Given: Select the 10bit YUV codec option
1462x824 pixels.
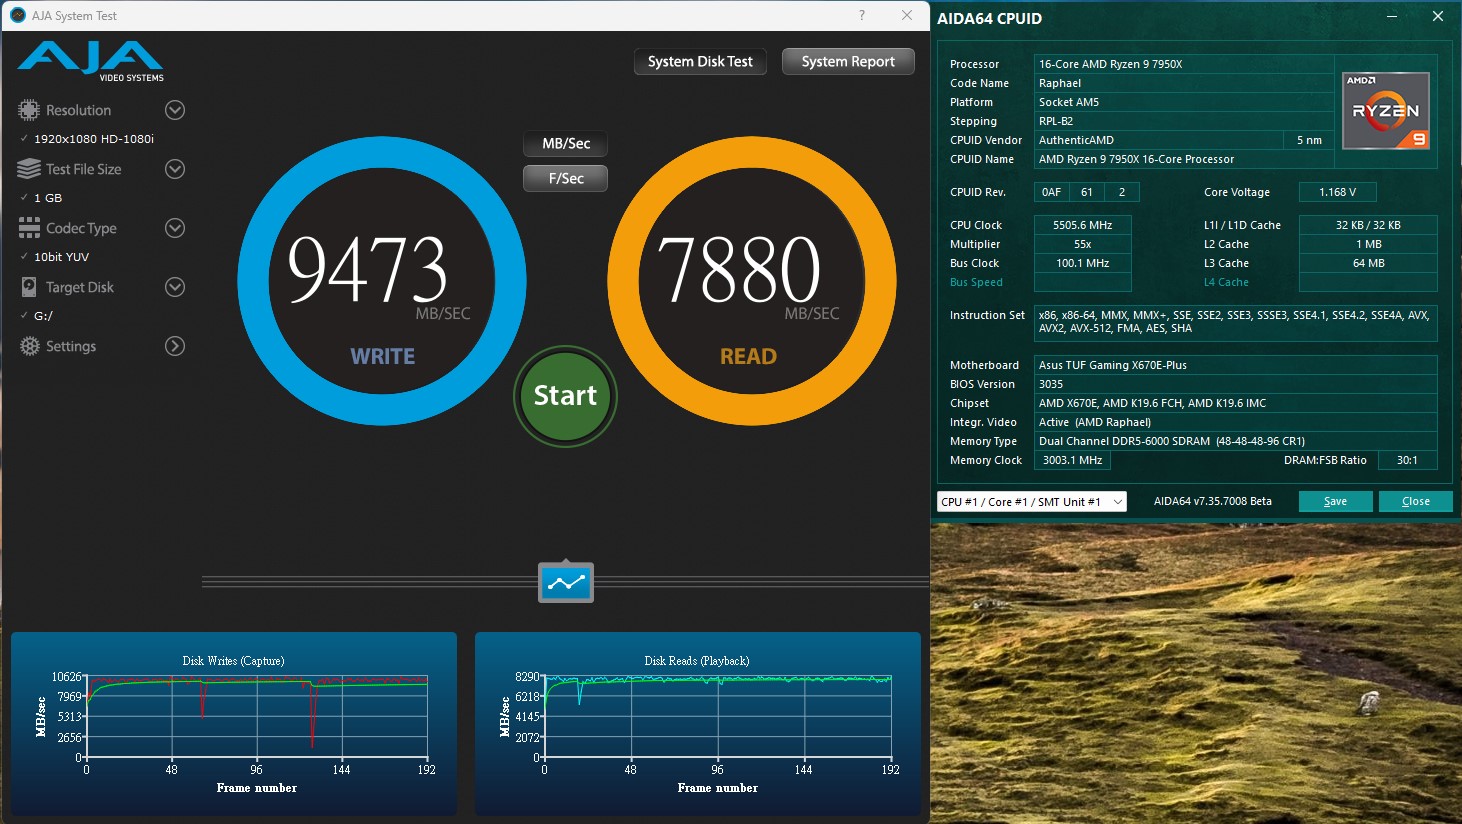Looking at the screenshot, I should [x=62, y=257].
